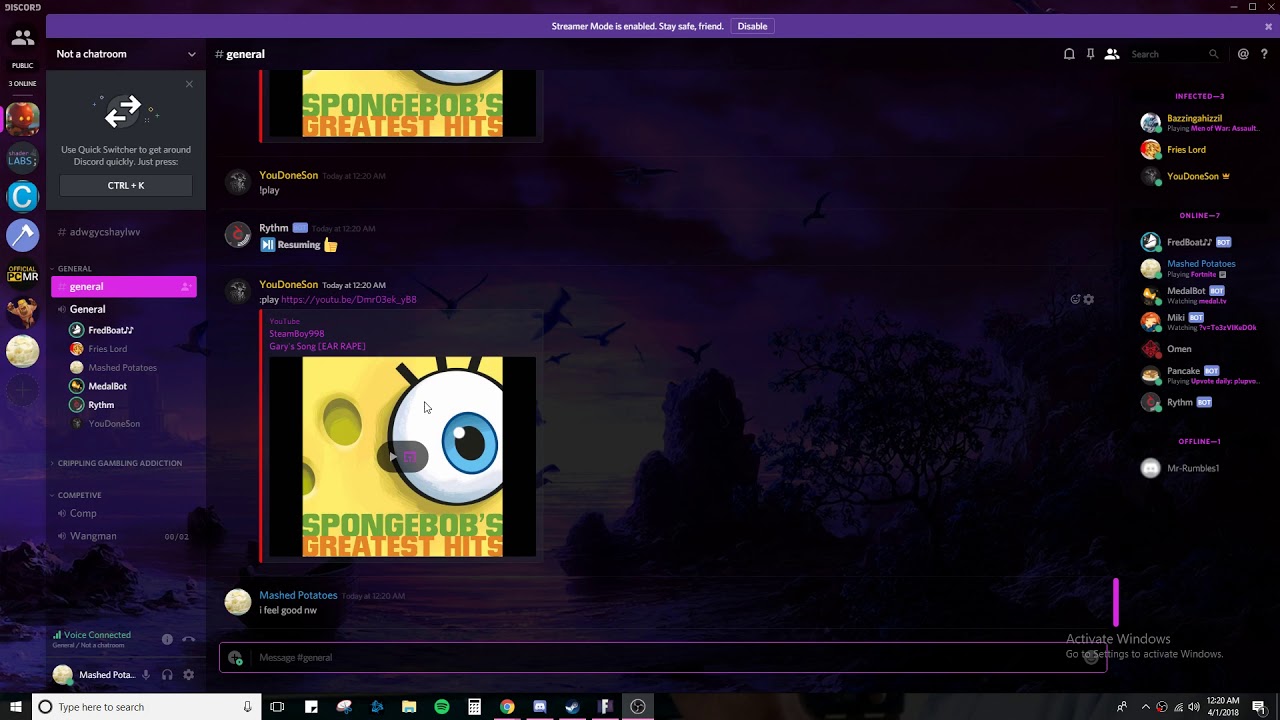Open User Settings gear
The width and height of the screenshot is (1280, 720).
(x=188, y=675)
